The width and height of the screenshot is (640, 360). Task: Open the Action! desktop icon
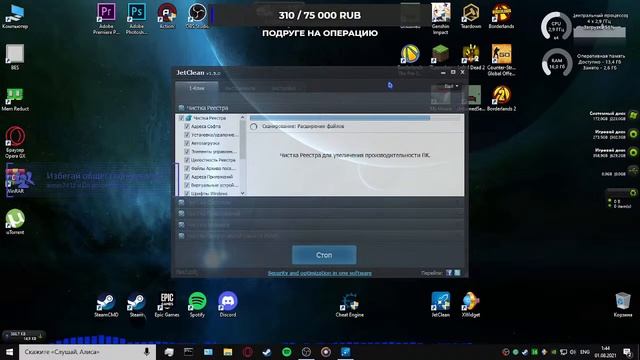[x=167, y=16]
